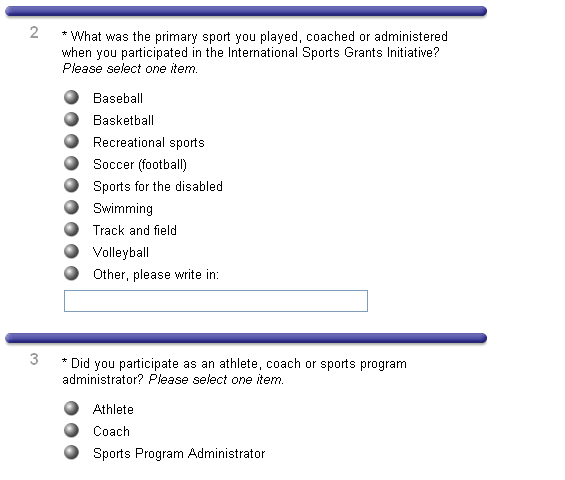
Task: Select Track and field option
Action: tap(71, 229)
